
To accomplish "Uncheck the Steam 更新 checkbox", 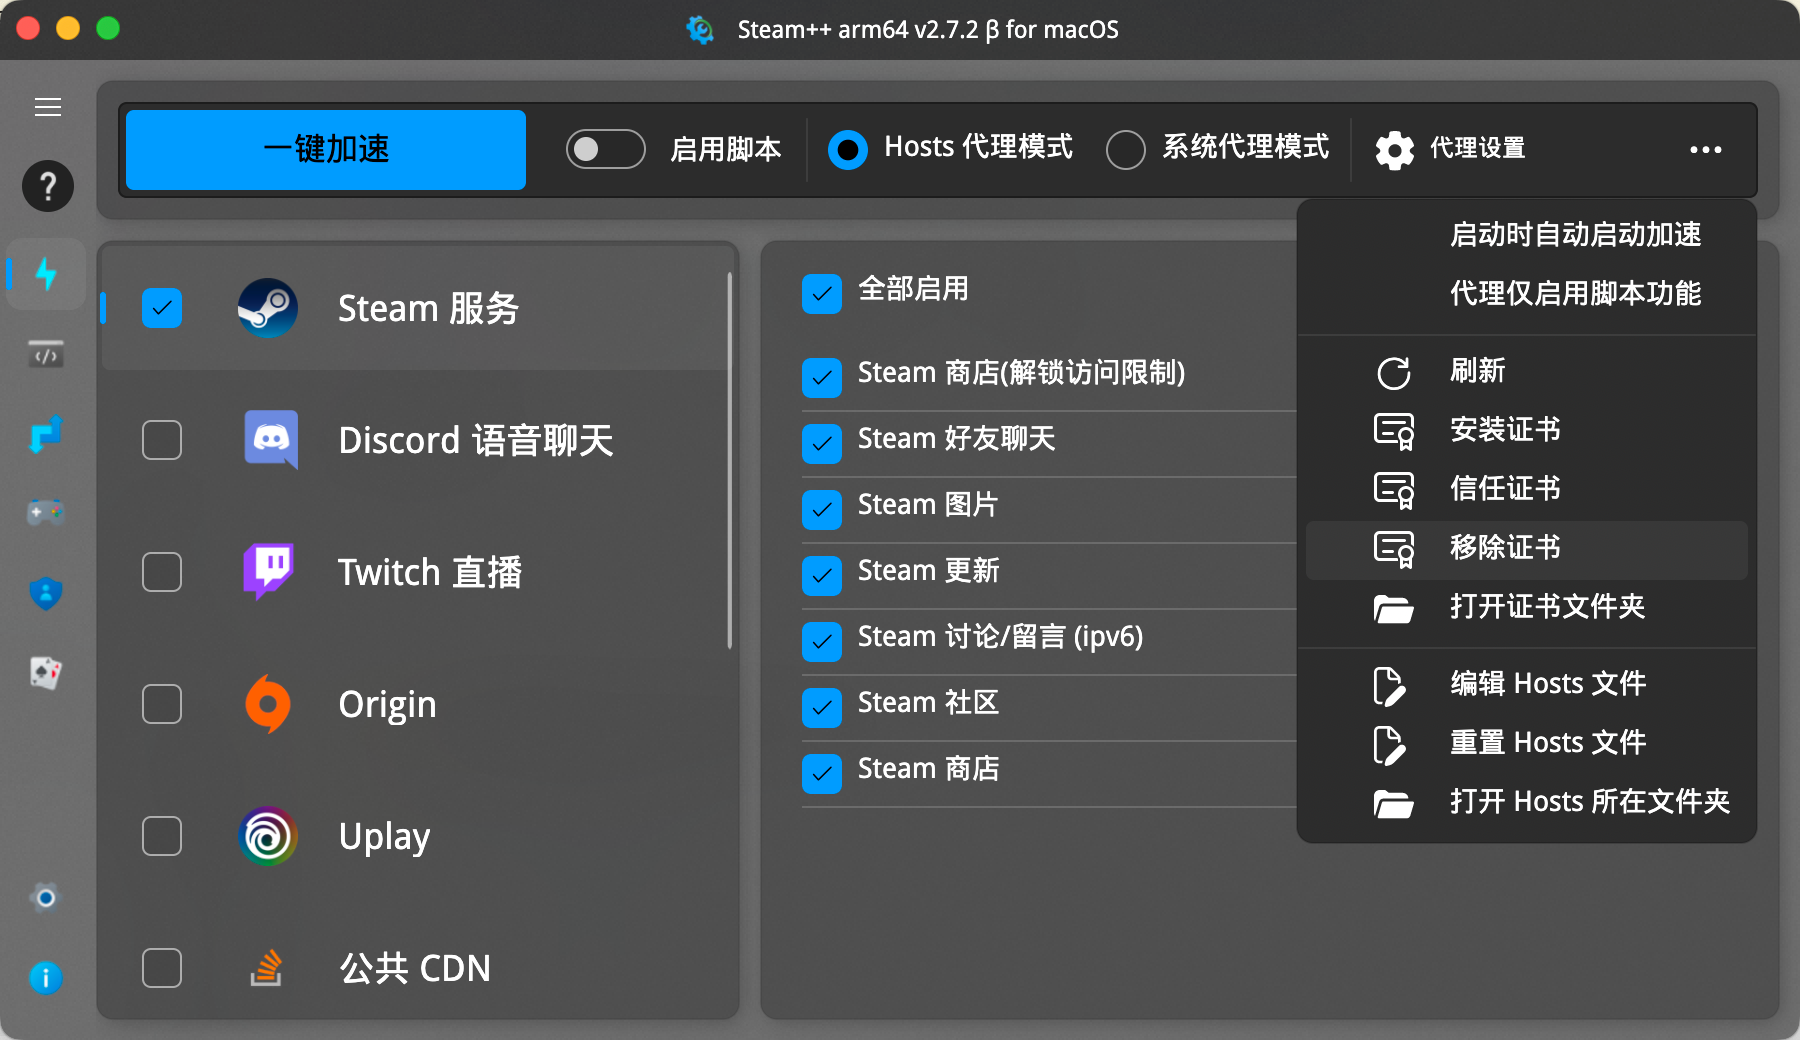I will coord(822,576).
